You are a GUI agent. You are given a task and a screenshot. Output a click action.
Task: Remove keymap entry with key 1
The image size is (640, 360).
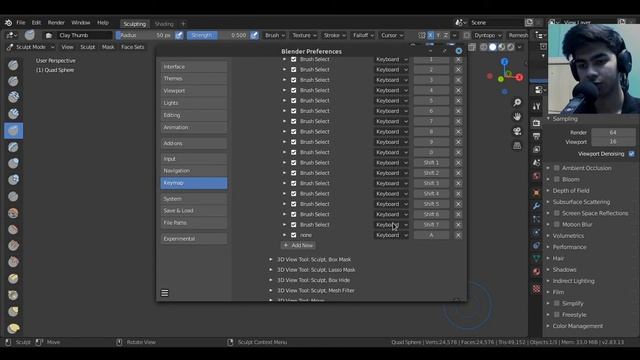(x=458, y=59)
